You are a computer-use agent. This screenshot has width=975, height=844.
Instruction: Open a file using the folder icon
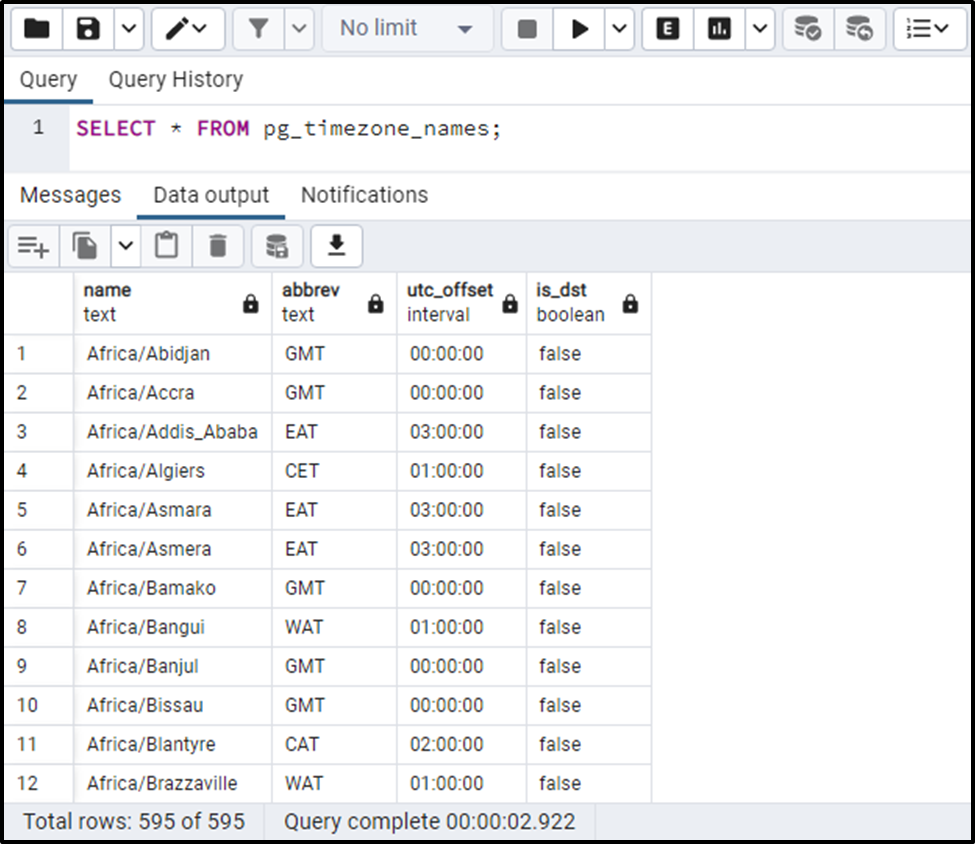click(x=35, y=28)
